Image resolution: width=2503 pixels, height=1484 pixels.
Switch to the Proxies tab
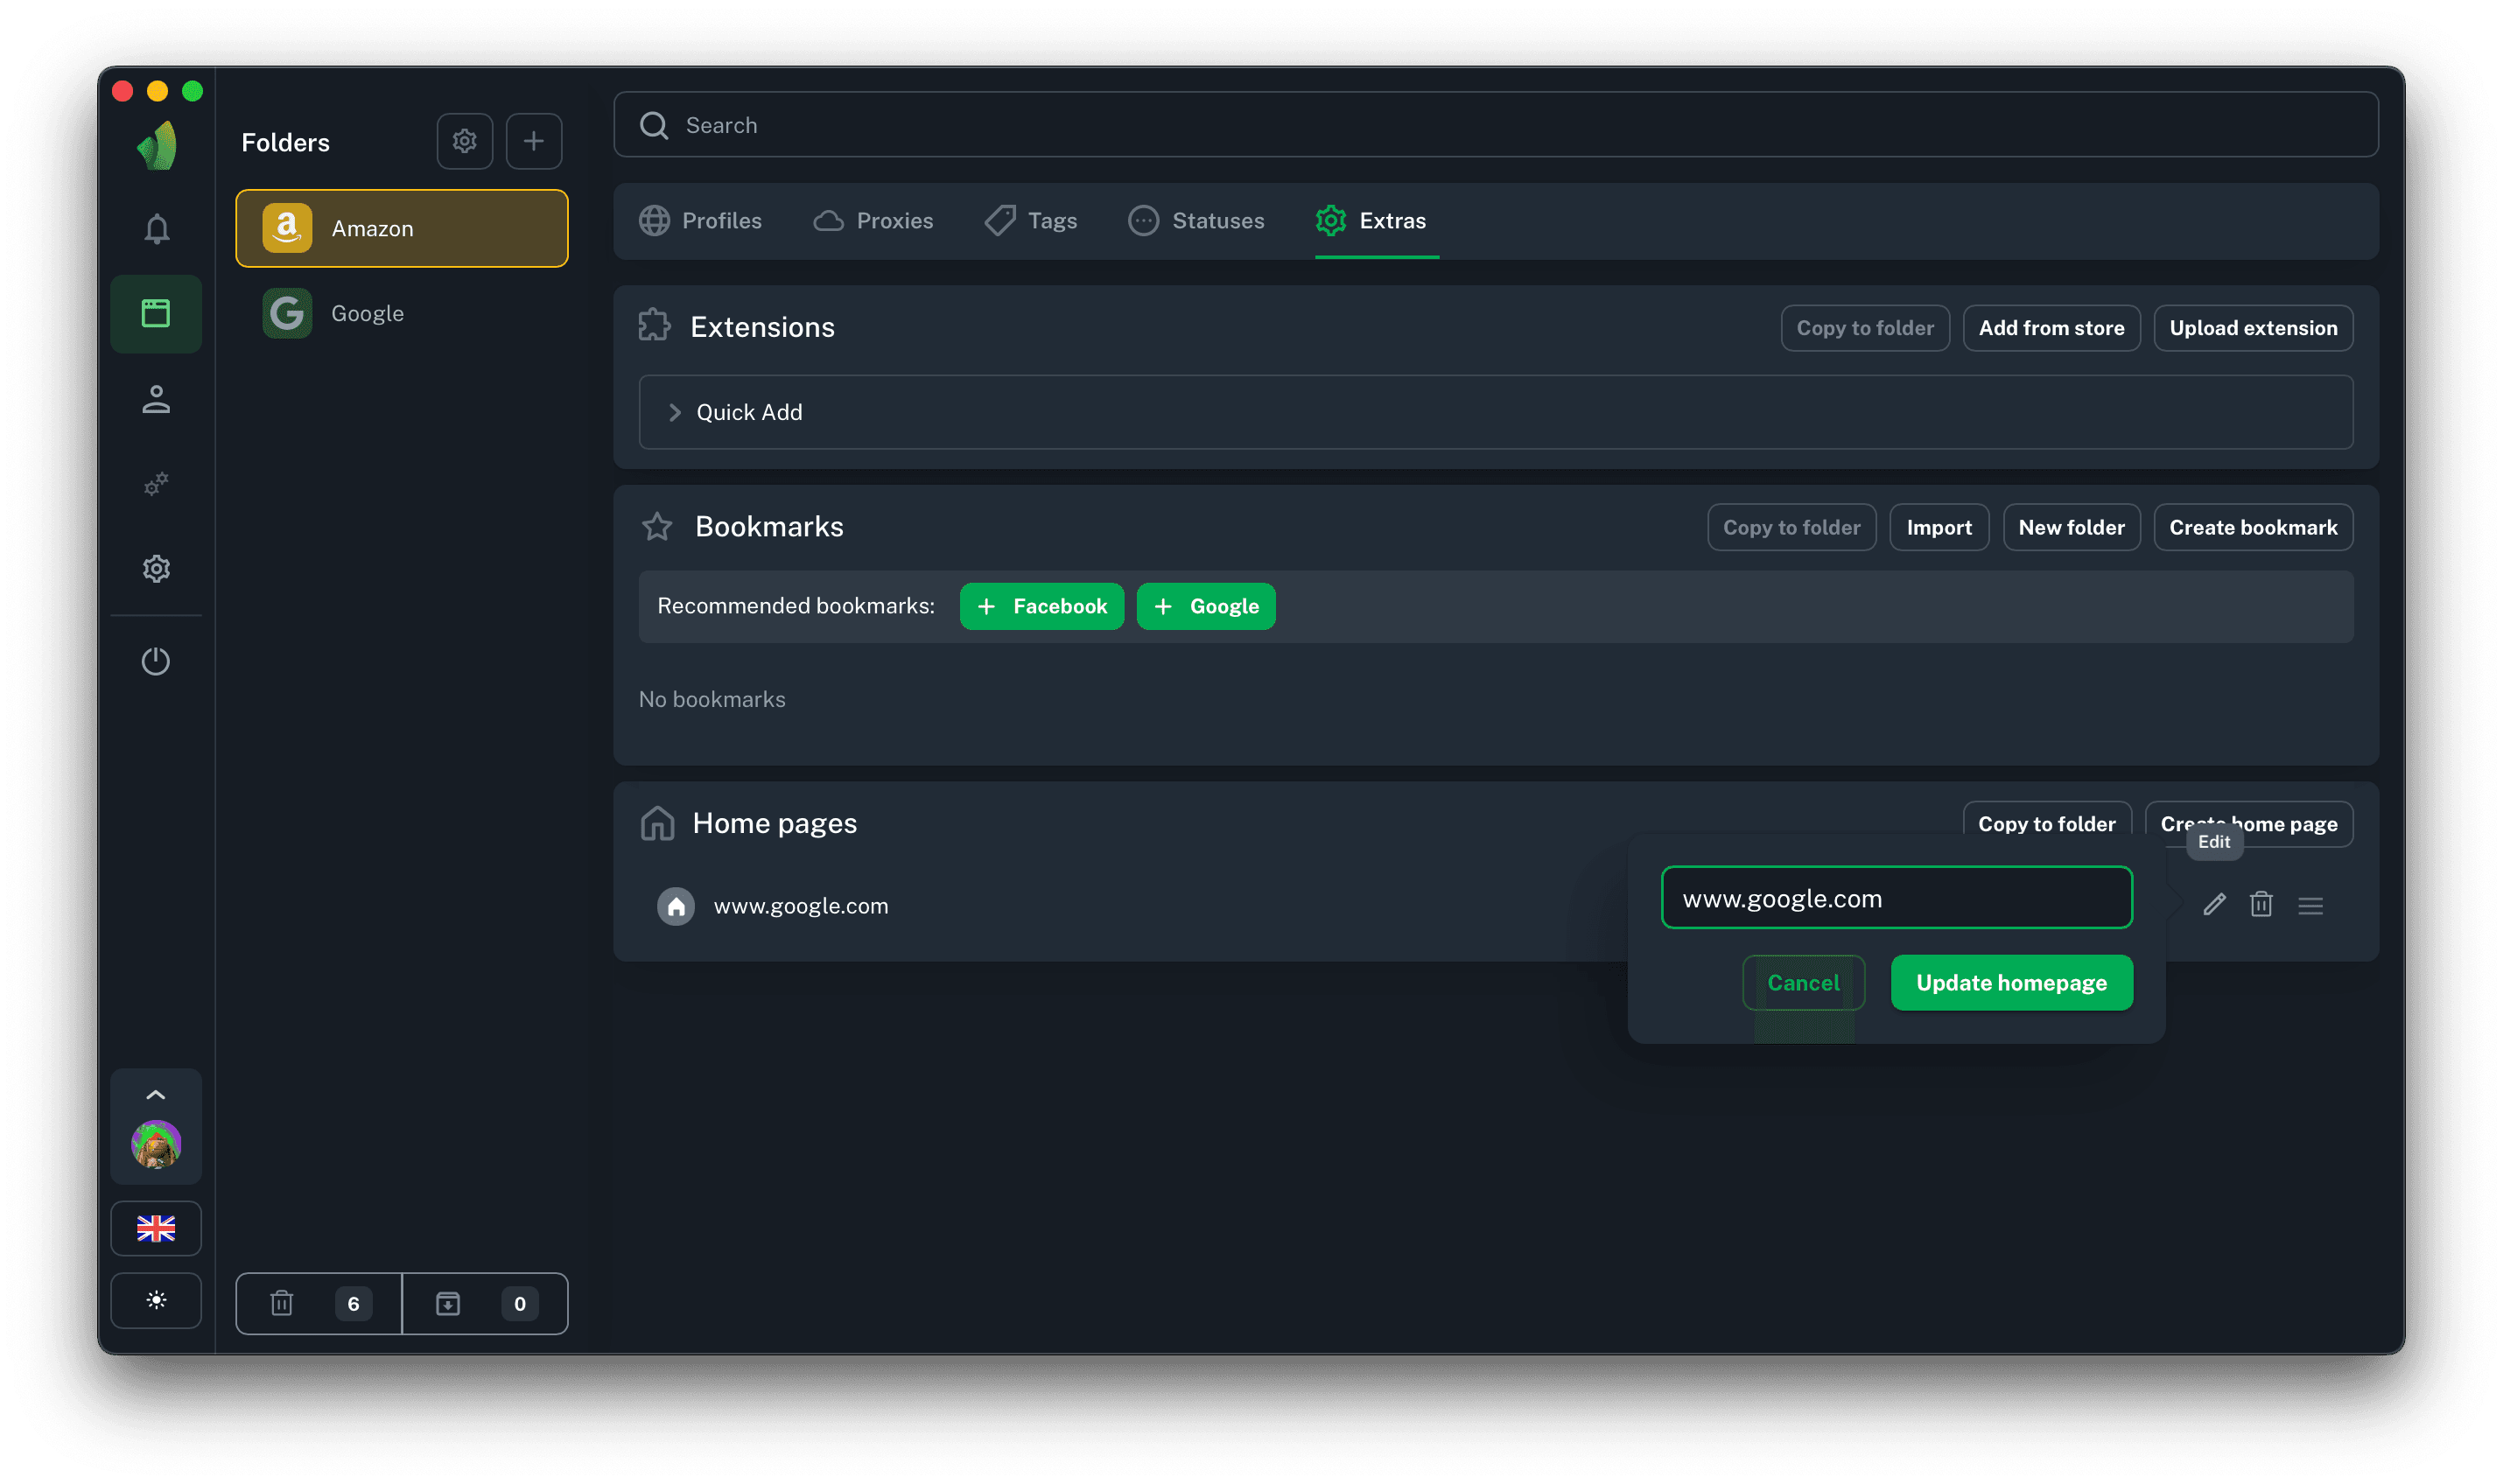tap(874, 221)
